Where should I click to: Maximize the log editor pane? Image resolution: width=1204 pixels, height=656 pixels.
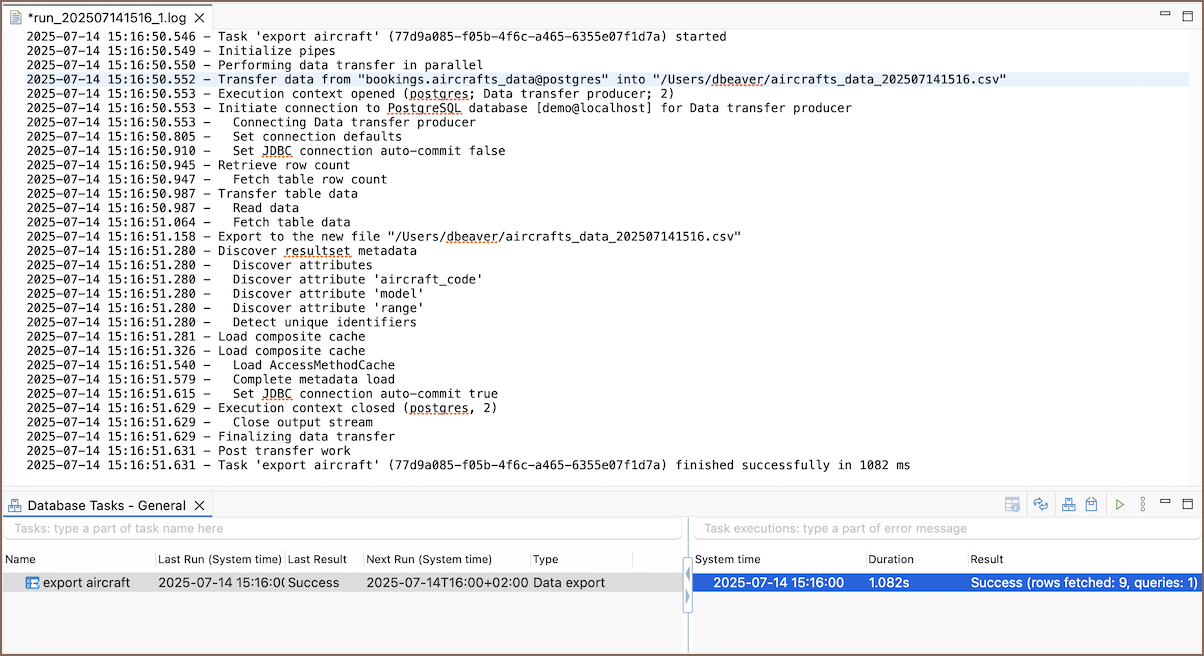pos(1188,16)
